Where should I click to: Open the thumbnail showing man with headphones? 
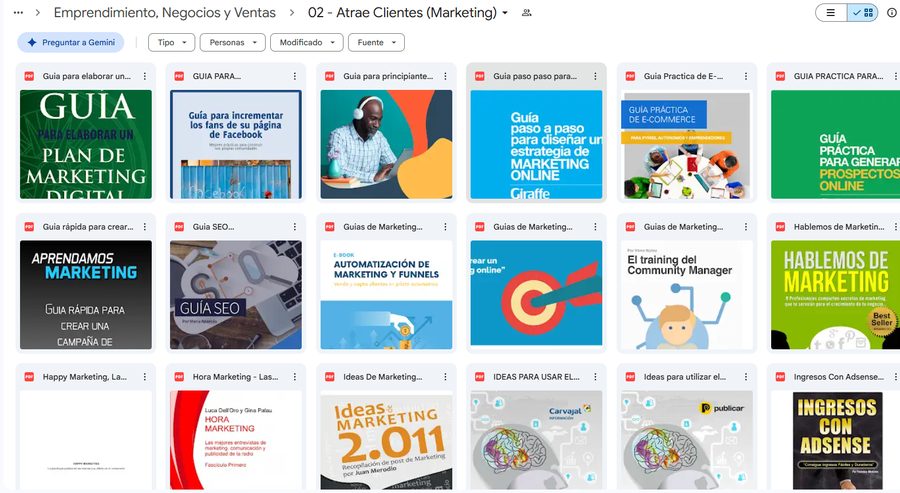pos(386,144)
